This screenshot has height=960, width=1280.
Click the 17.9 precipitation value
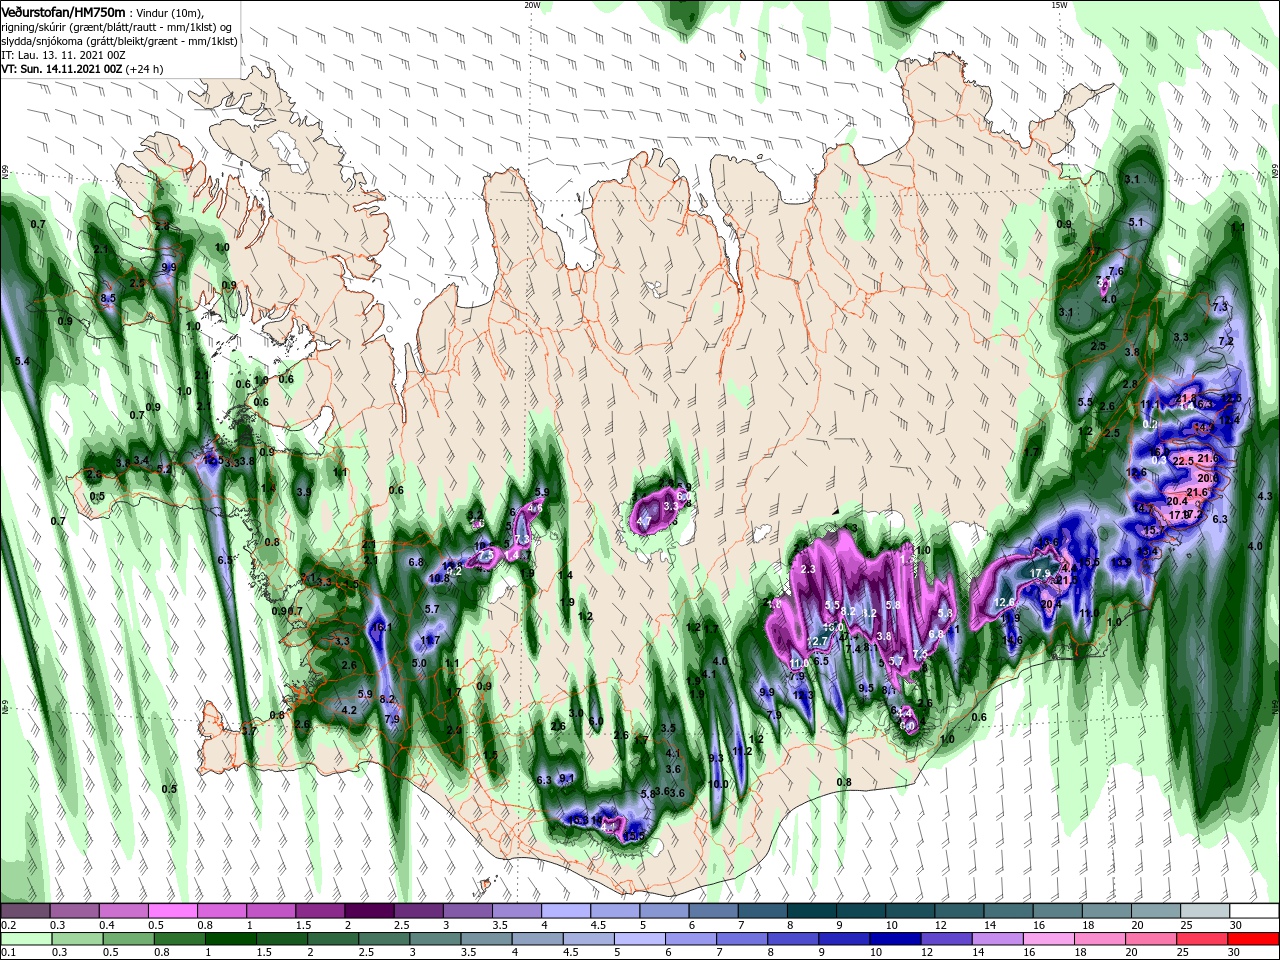click(x=1041, y=573)
